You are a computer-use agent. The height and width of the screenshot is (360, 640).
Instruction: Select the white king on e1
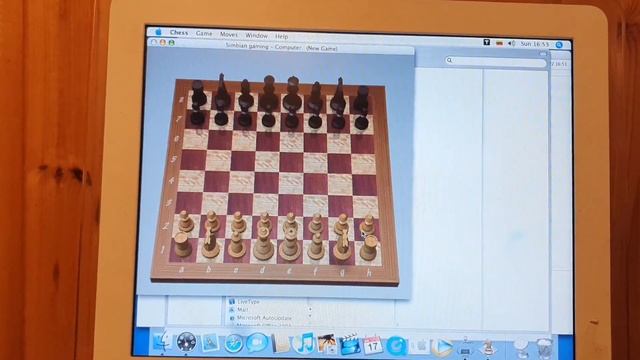click(290, 245)
